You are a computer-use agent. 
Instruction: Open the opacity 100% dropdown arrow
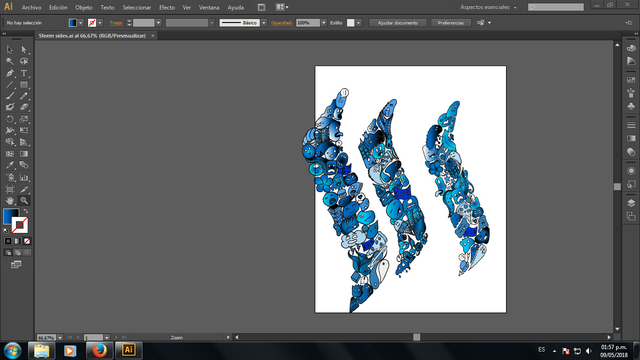[x=324, y=23]
